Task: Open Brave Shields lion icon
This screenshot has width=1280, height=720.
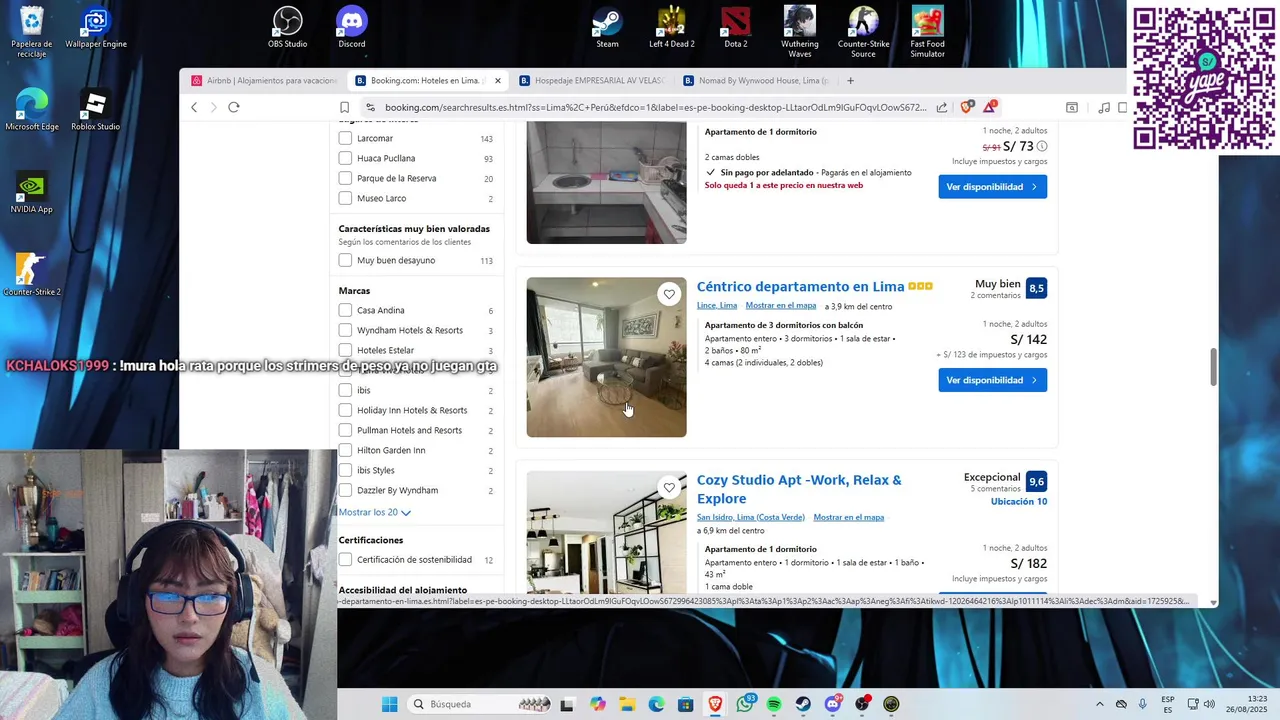Action: pyautogui.click(x=966, y=107)
